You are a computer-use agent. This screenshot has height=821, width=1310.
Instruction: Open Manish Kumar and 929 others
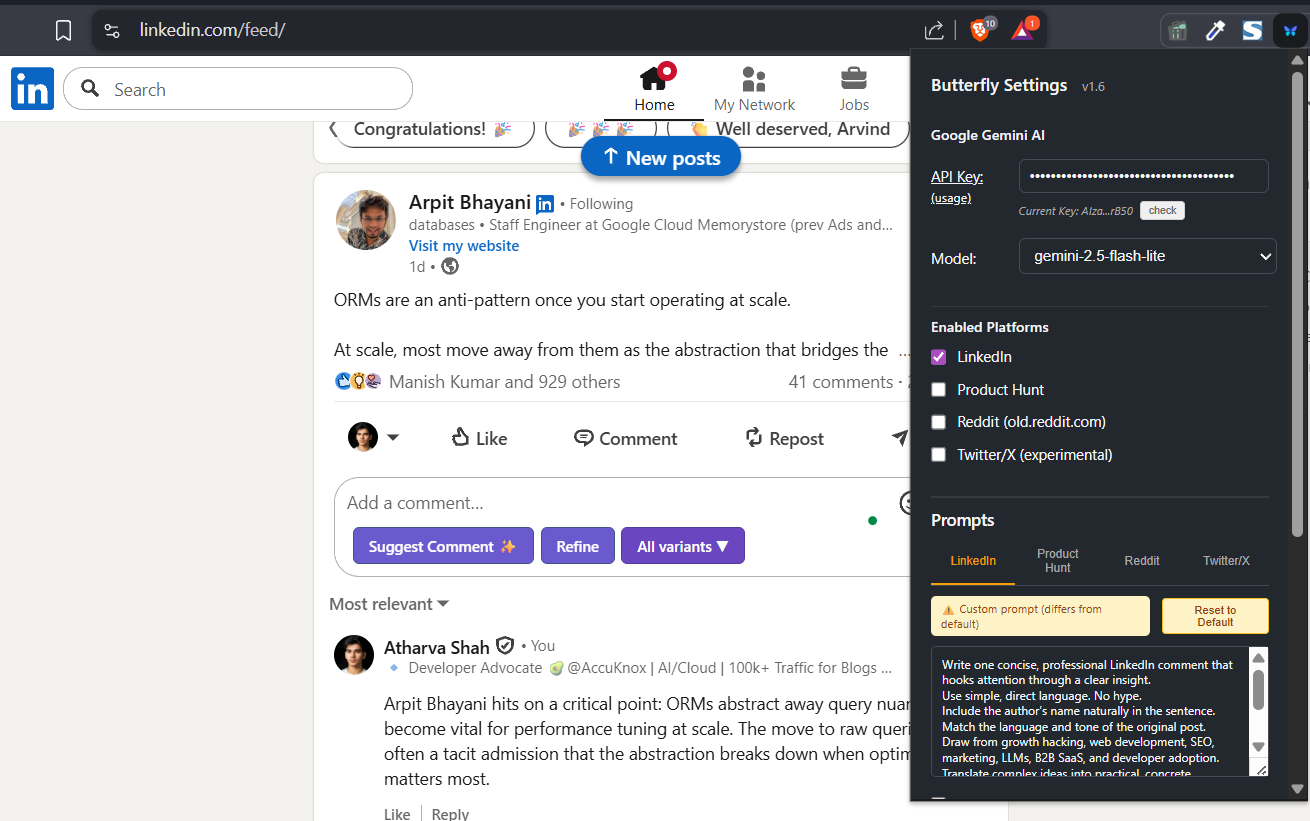(x=504, y=382)
